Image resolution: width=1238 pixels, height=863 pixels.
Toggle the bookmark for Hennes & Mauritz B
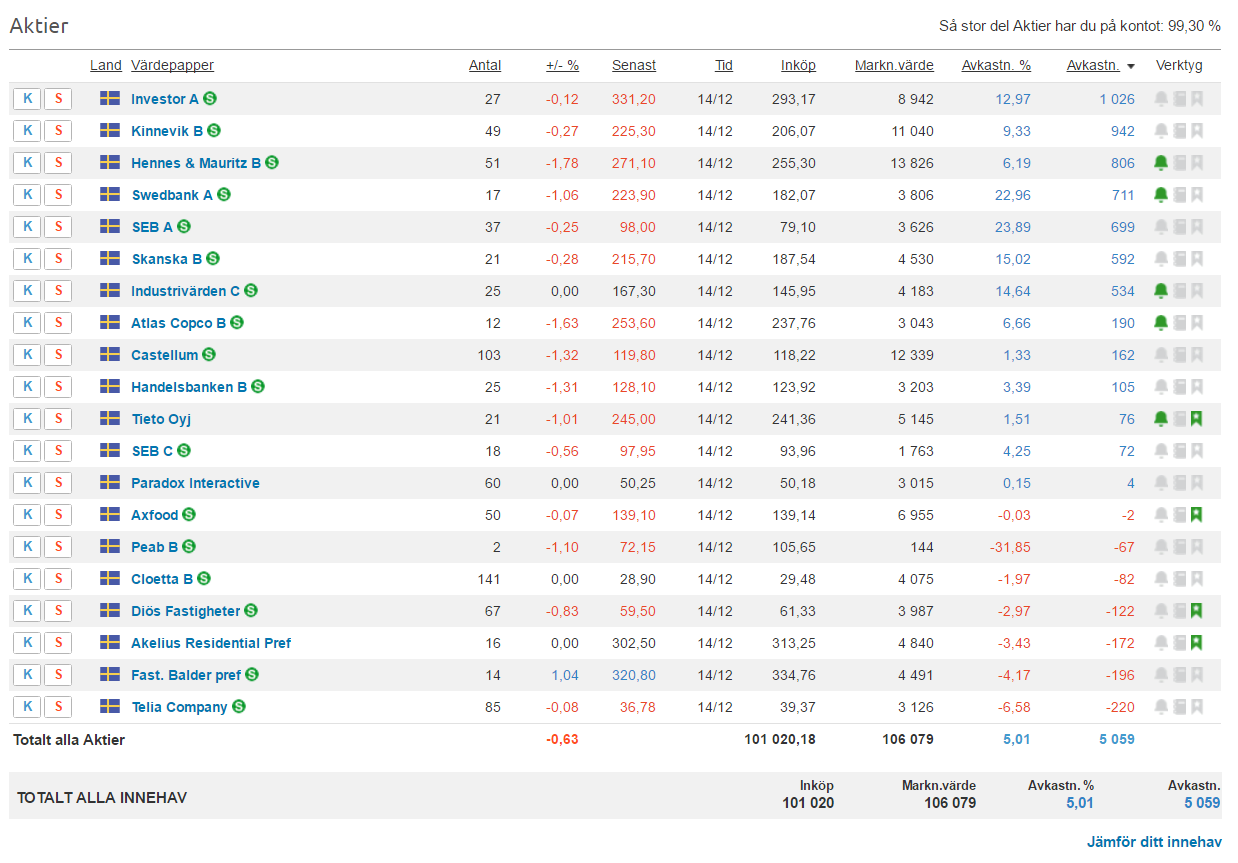point(1197,163)
